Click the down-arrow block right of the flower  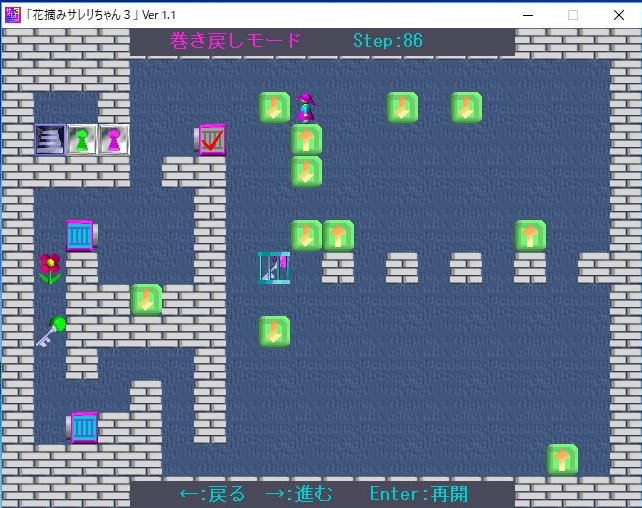[146, 299]
